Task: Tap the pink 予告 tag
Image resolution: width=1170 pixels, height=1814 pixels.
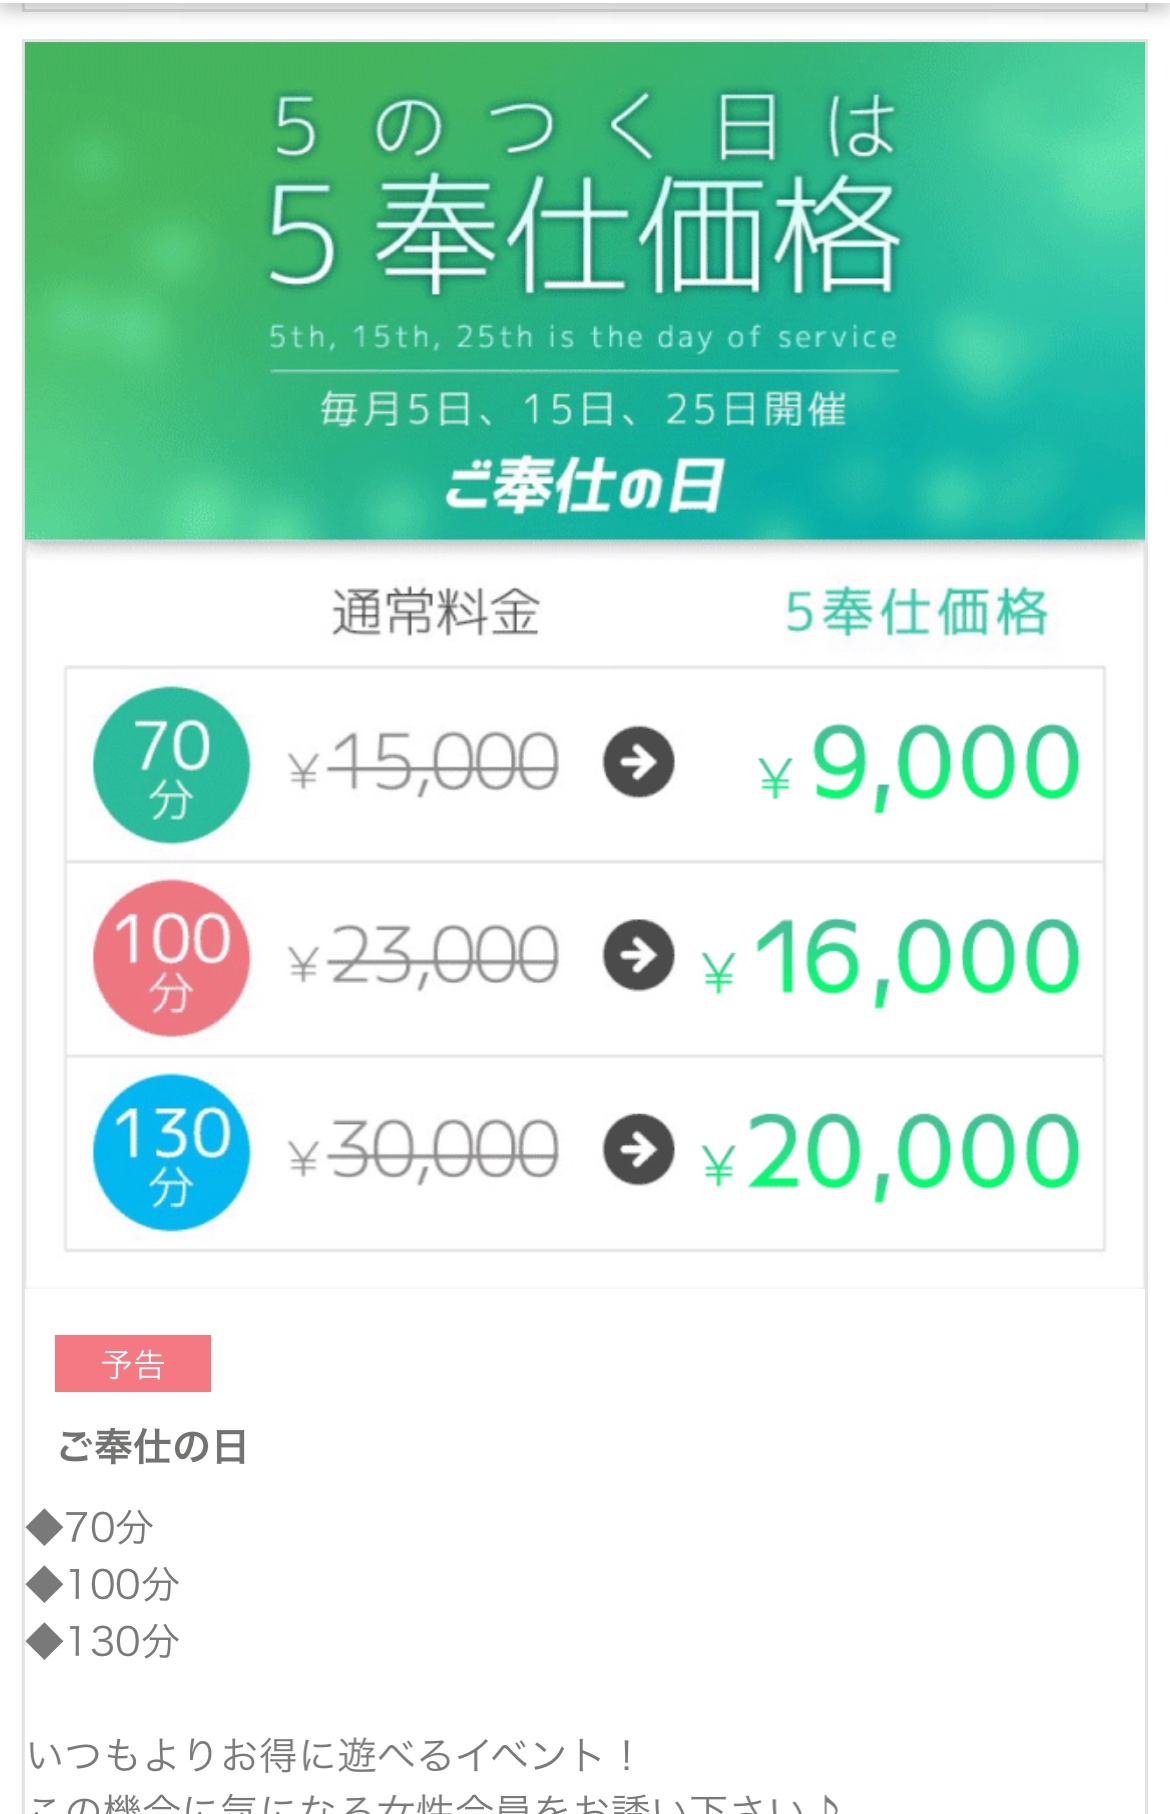Action: click(133, 1363)
